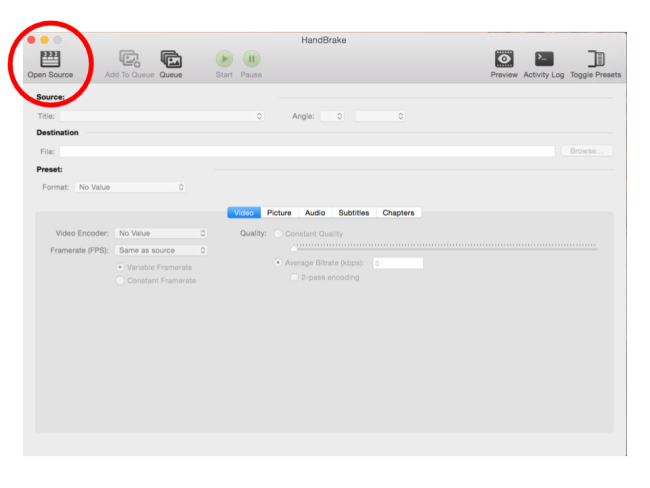Select Average Bitrate (kbps) radio button
650x488 pixels.
pos(278,263)
